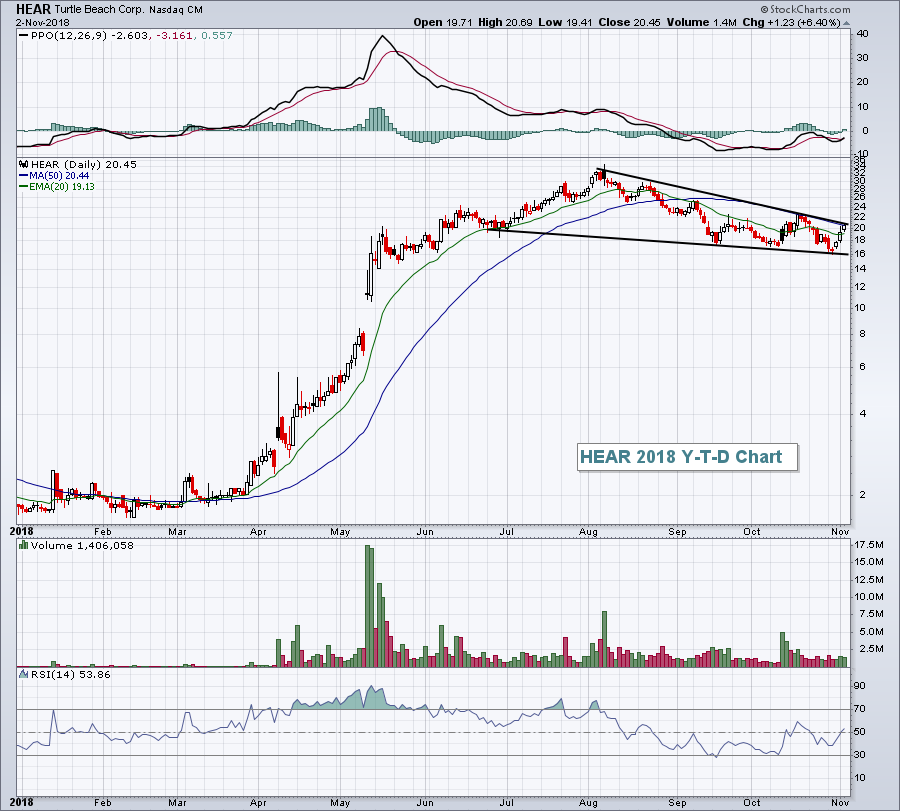Click the Nasdaq CM exchange label

click(176, 10)
